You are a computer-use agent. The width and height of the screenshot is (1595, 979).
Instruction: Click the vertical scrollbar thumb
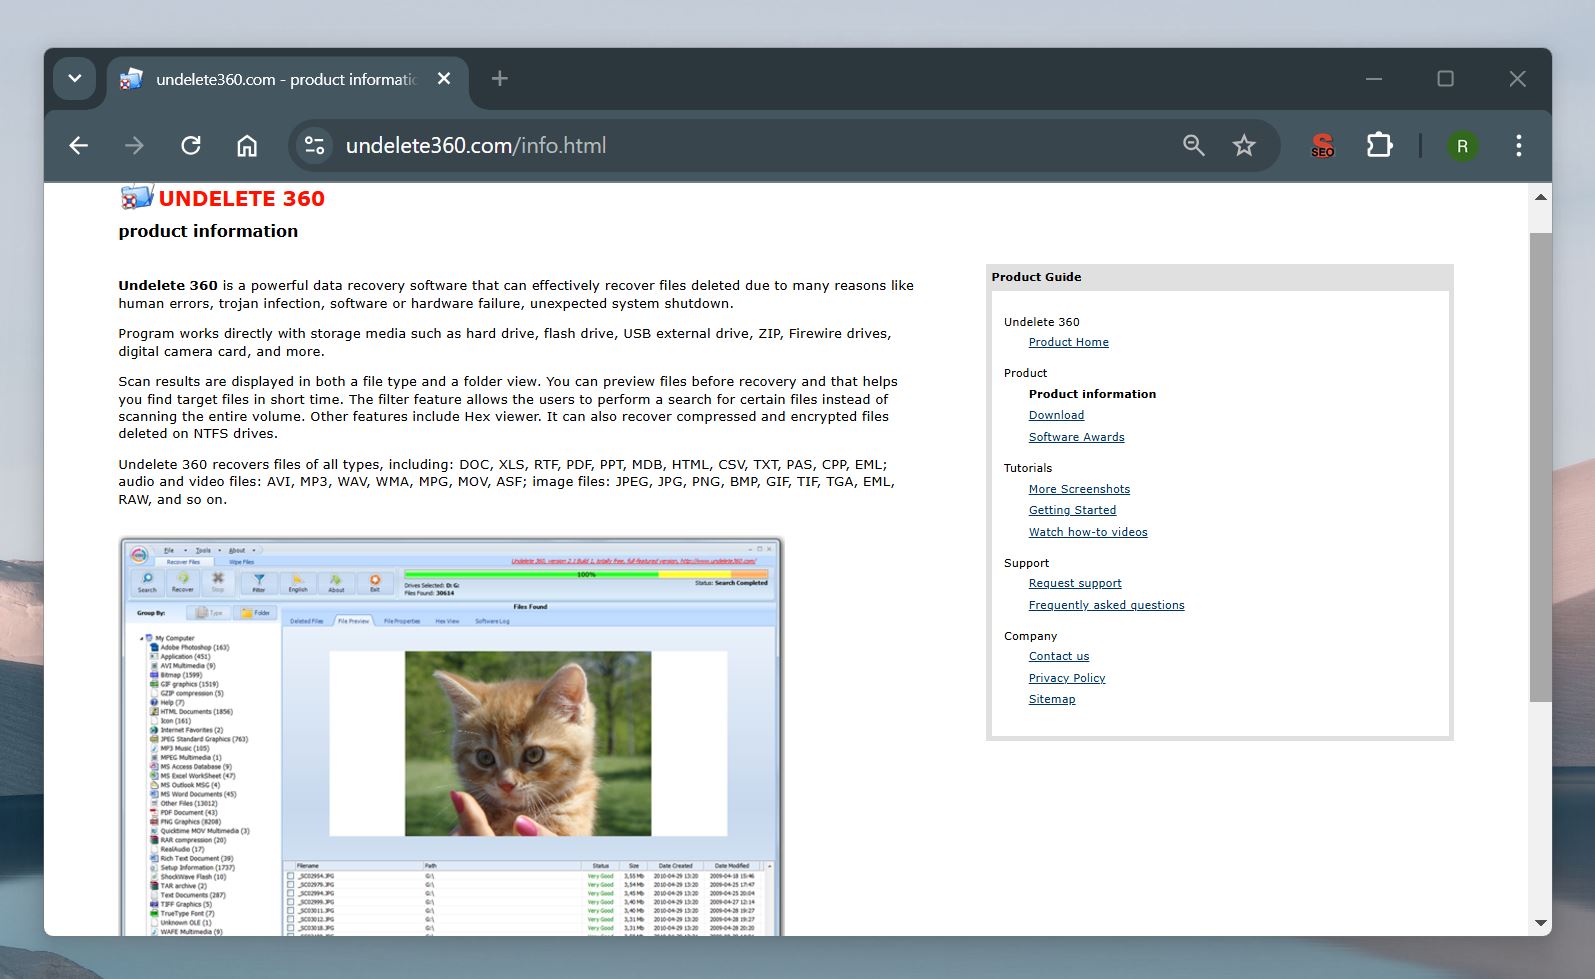click(1540, 467)
